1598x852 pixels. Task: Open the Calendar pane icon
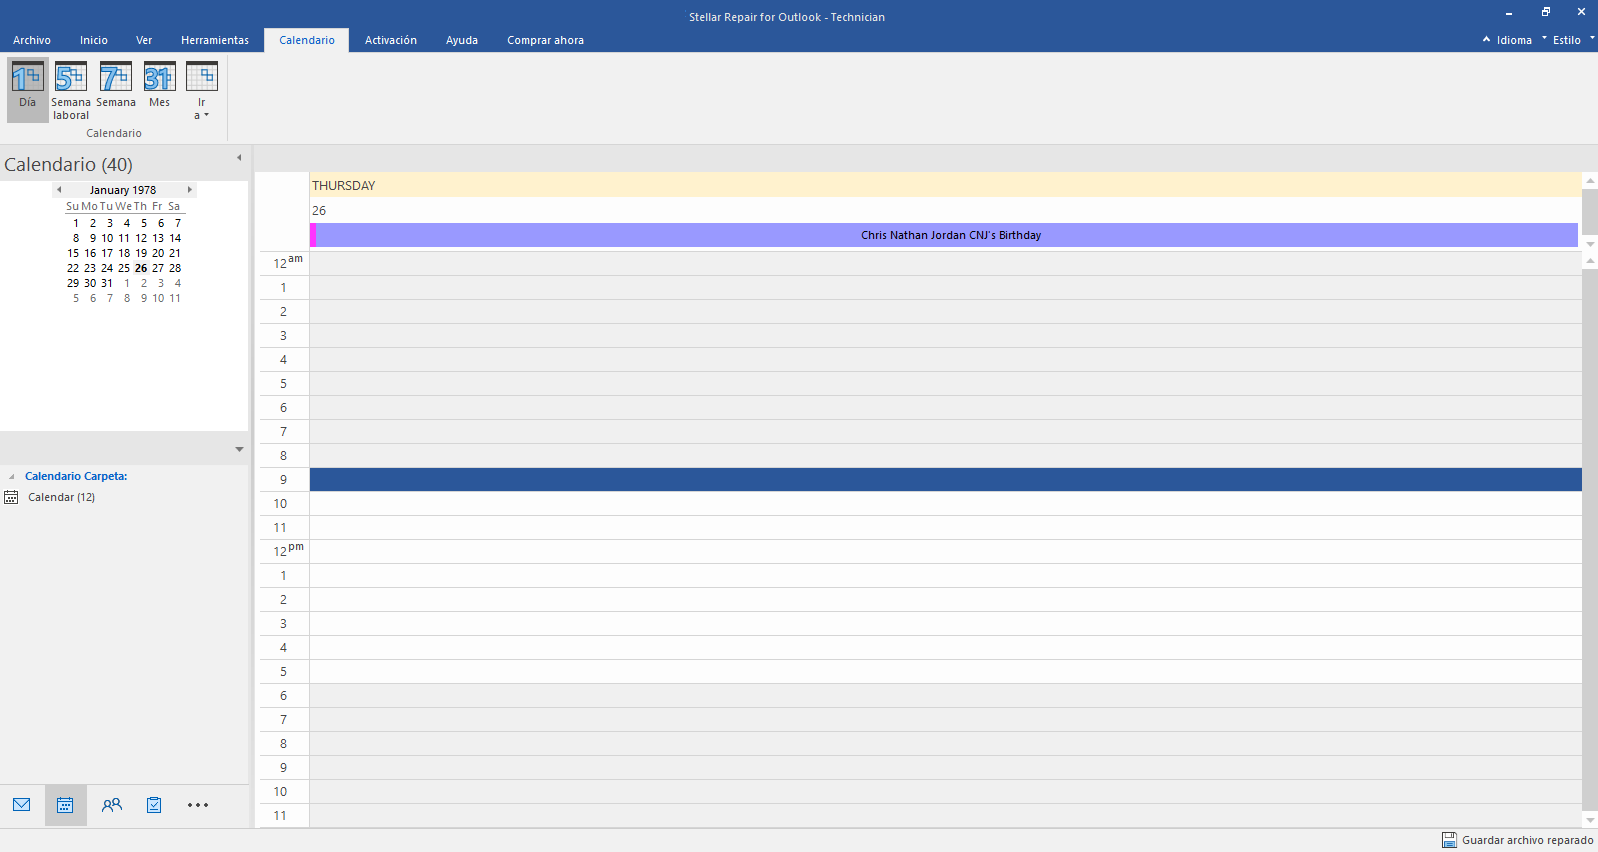pos(65,805)
